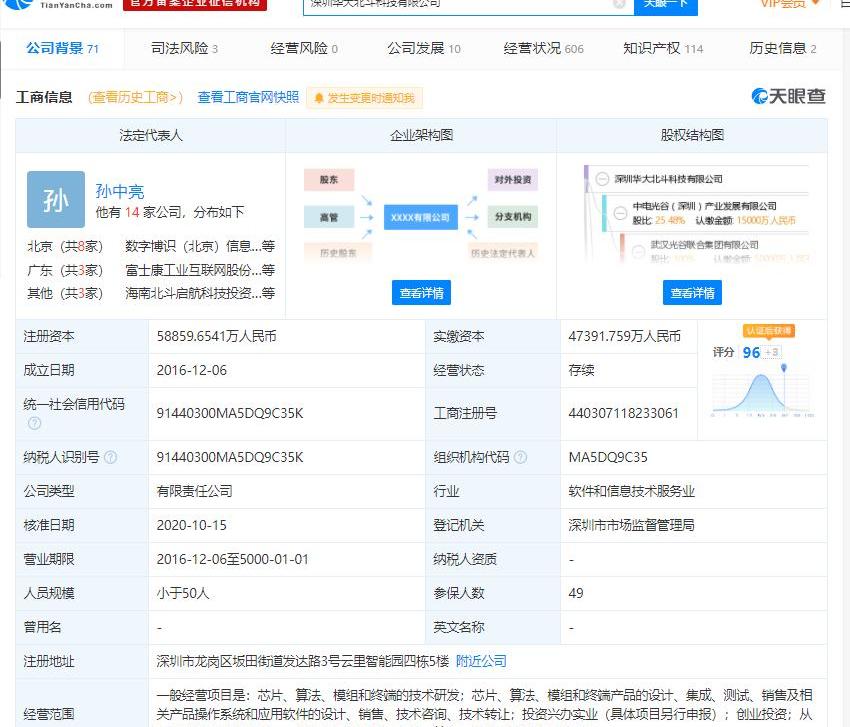Click 核准日期 value 2020-10-15
This screenshot has height=727, width=850.
(x=191, y=525)
